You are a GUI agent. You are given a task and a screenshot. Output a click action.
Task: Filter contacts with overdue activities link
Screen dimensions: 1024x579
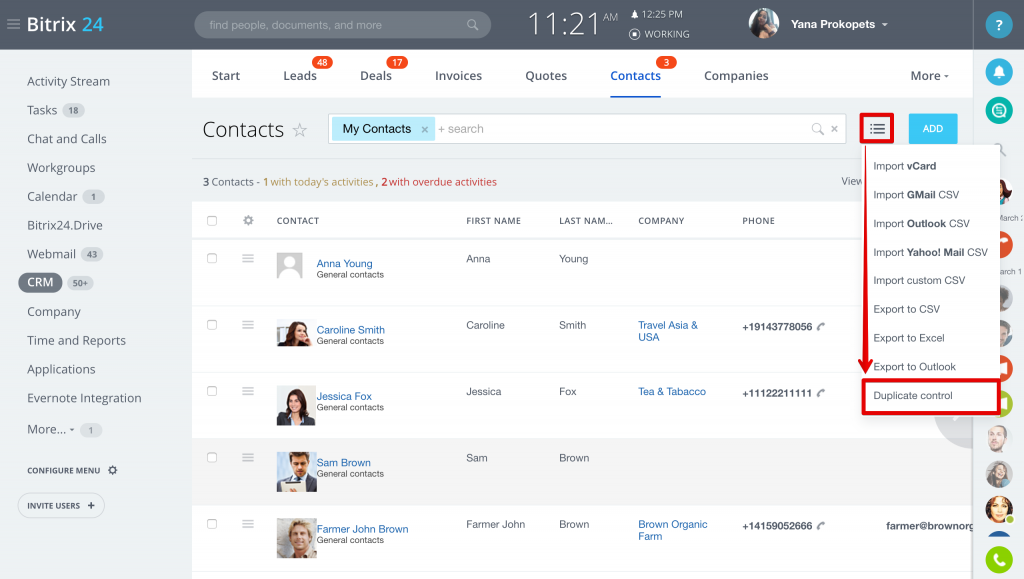[x=439, y=182]
